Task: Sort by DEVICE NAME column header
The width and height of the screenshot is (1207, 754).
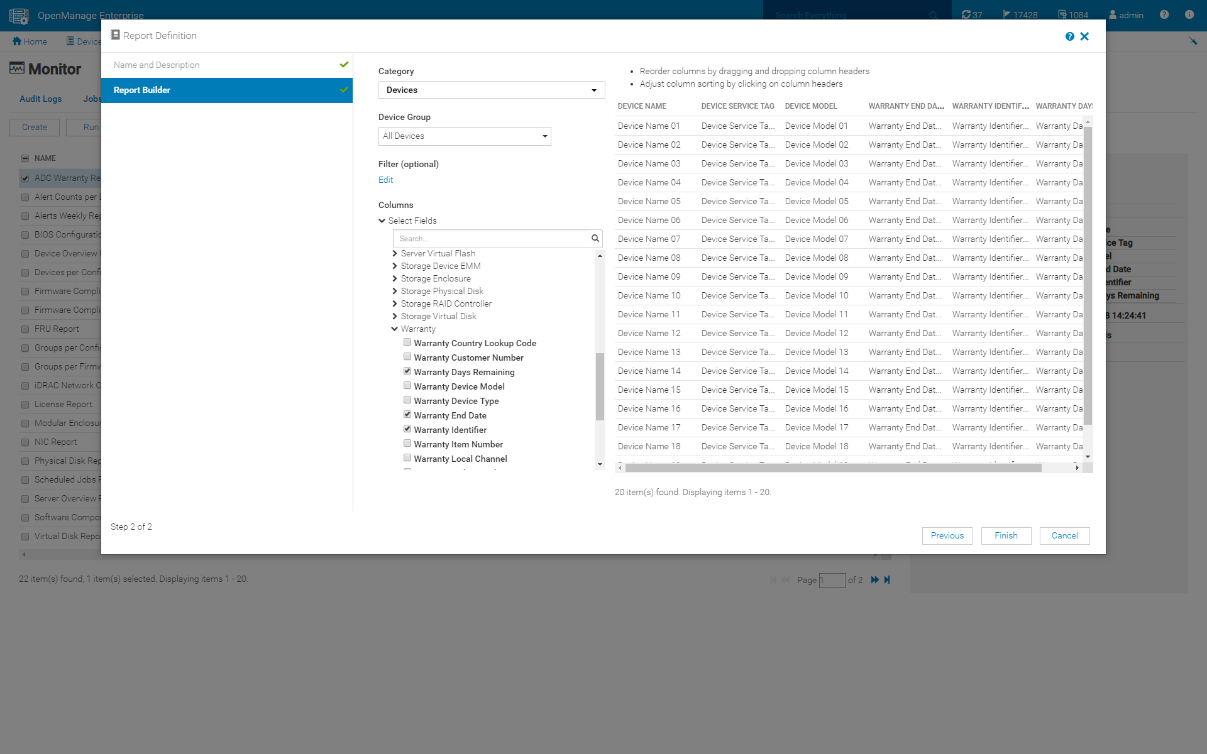Action: [x=642, y=106]
